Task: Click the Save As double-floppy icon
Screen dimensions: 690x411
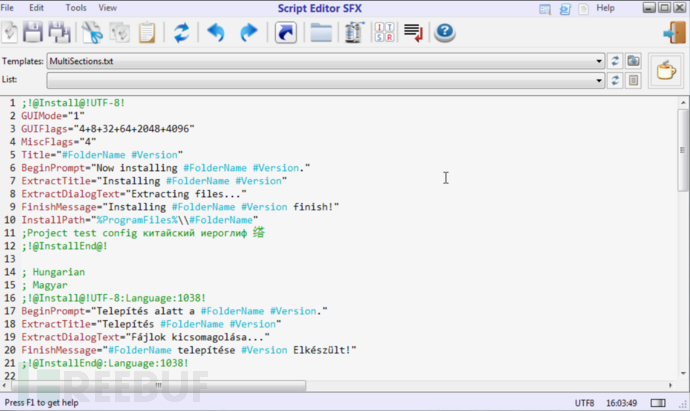Action: coord(59,32)
